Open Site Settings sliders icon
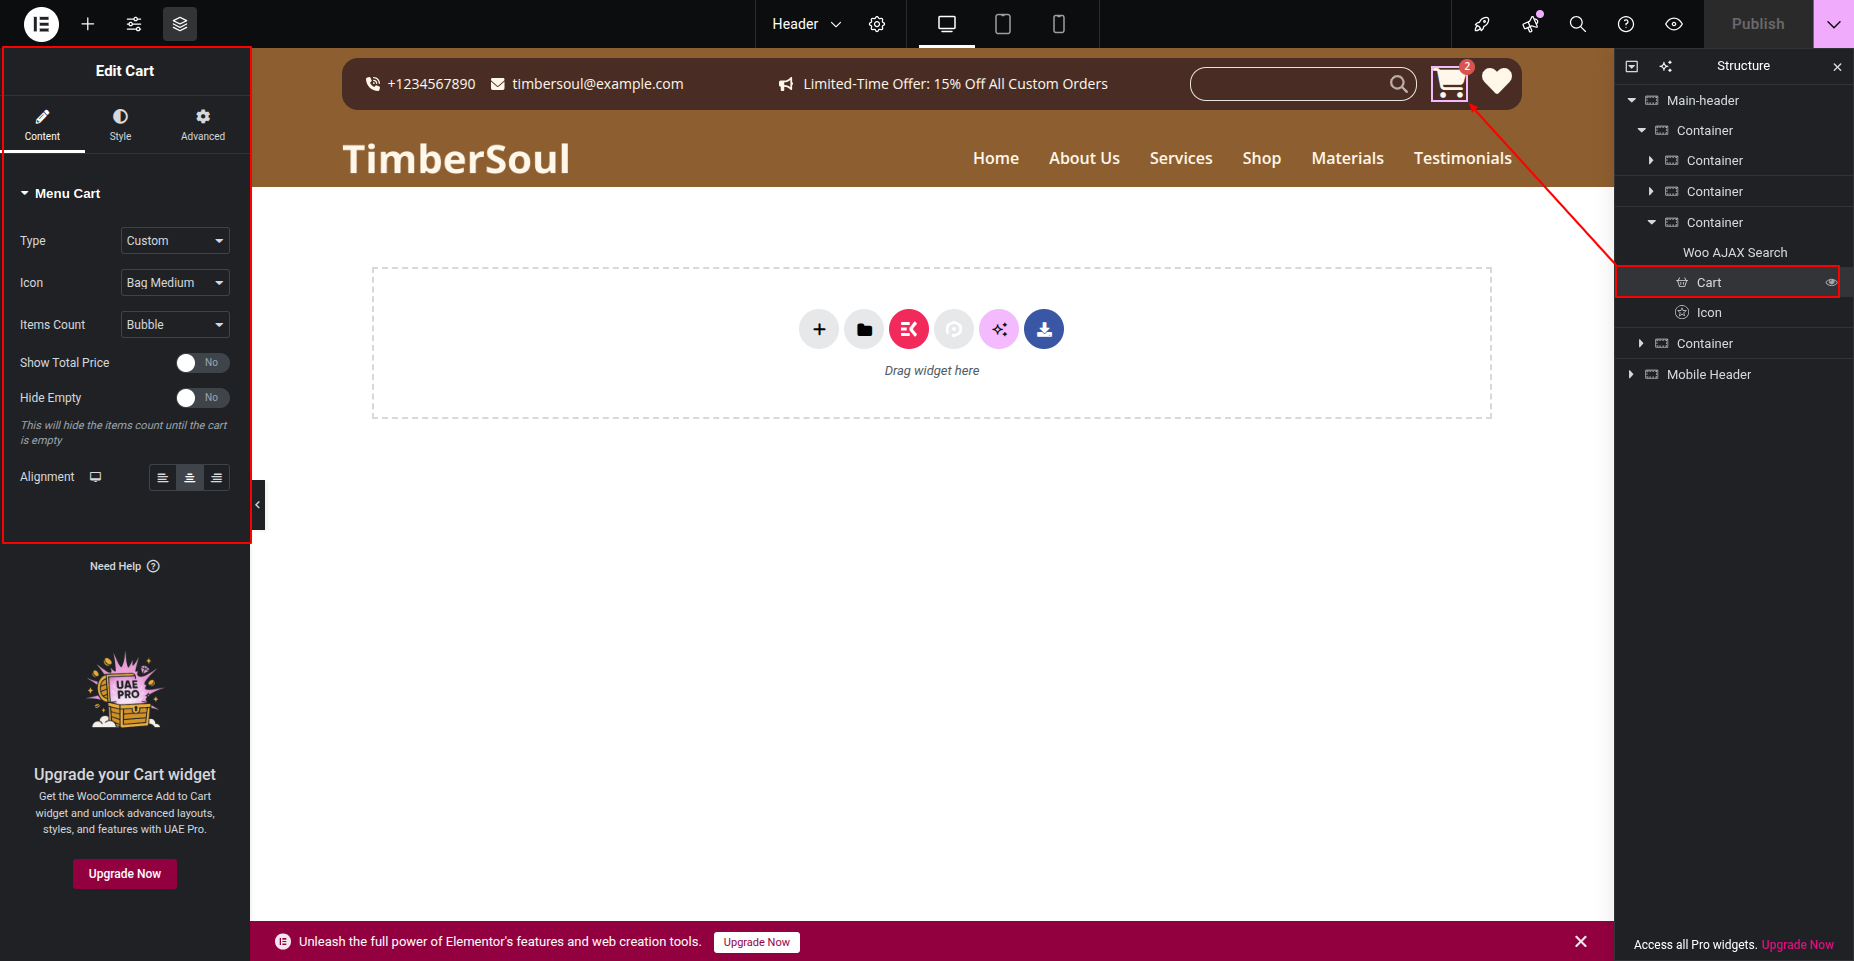Screen dimensions: 1854x961 click(x=134, y=24)
